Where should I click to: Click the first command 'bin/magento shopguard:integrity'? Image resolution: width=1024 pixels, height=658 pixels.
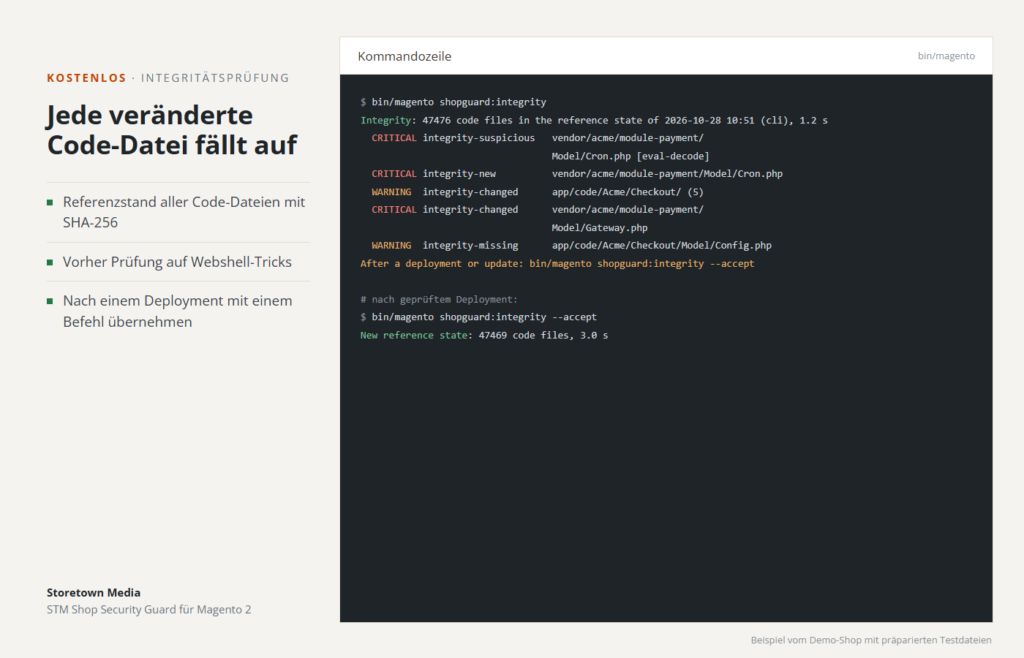(458, 102)
